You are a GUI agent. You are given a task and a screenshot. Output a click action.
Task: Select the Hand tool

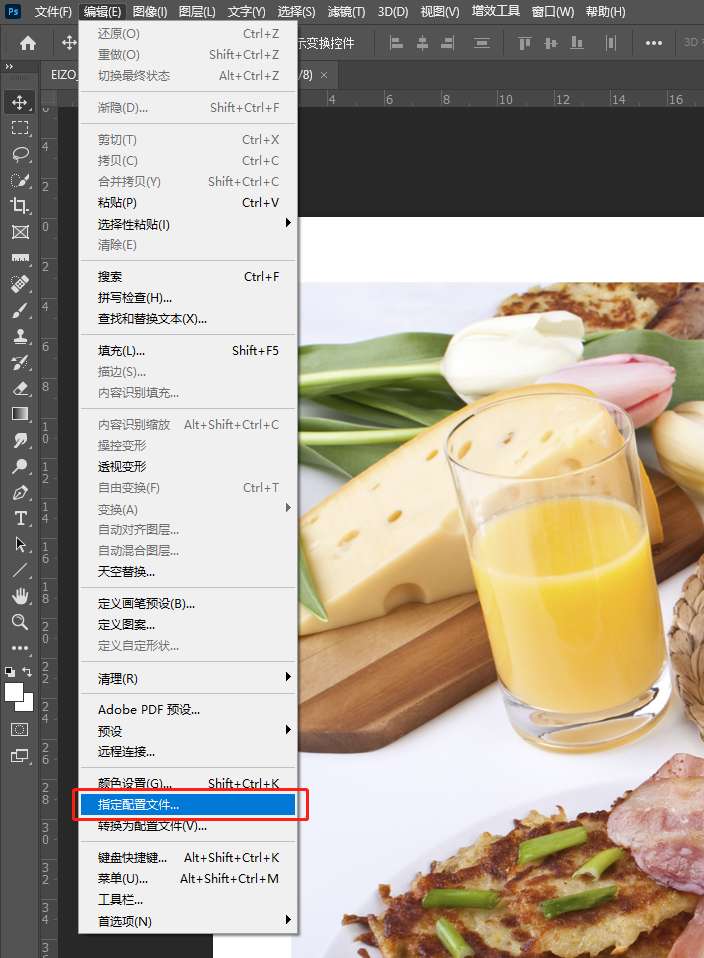20,596
